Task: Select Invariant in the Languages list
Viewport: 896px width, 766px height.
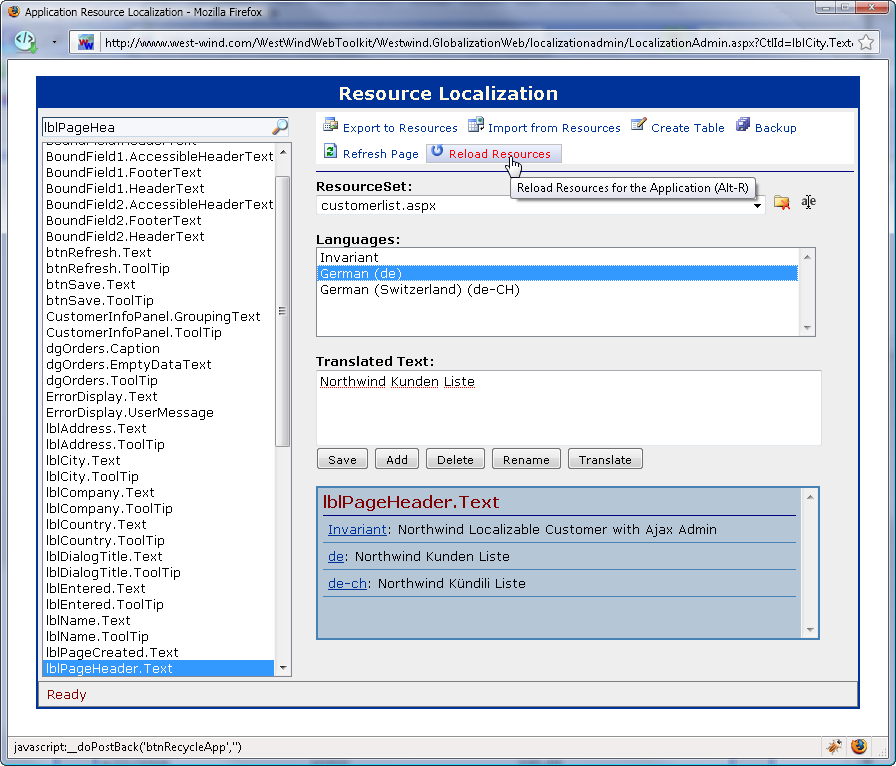Action: tap(349, 258)
